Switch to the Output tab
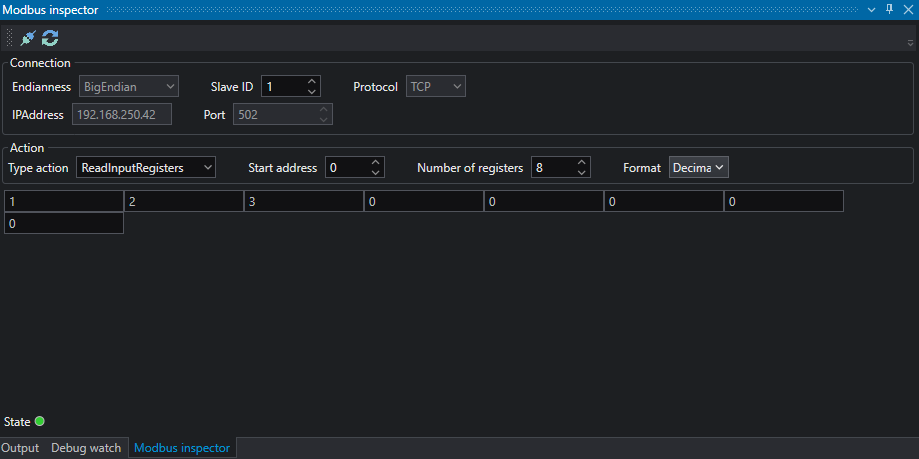The width and height of the screenshot is (919, 459). pyautogui.click(x=20, y=448)
